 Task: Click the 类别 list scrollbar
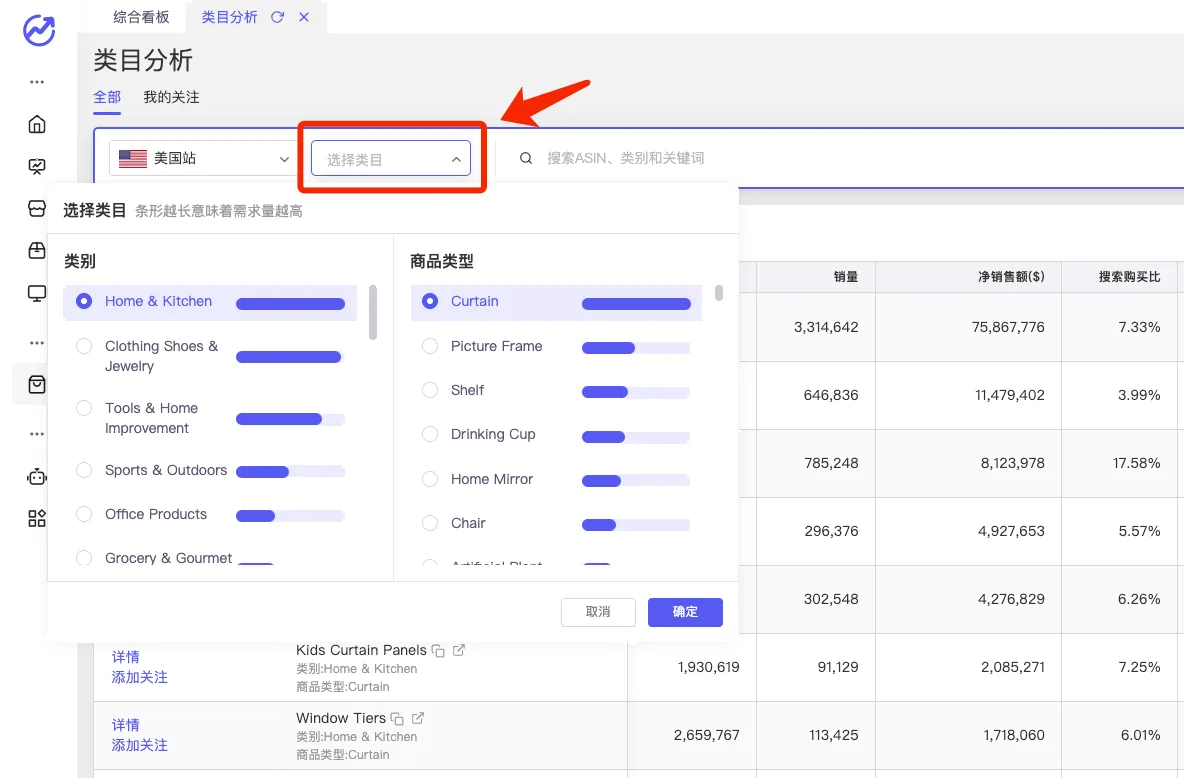(372, 312)
